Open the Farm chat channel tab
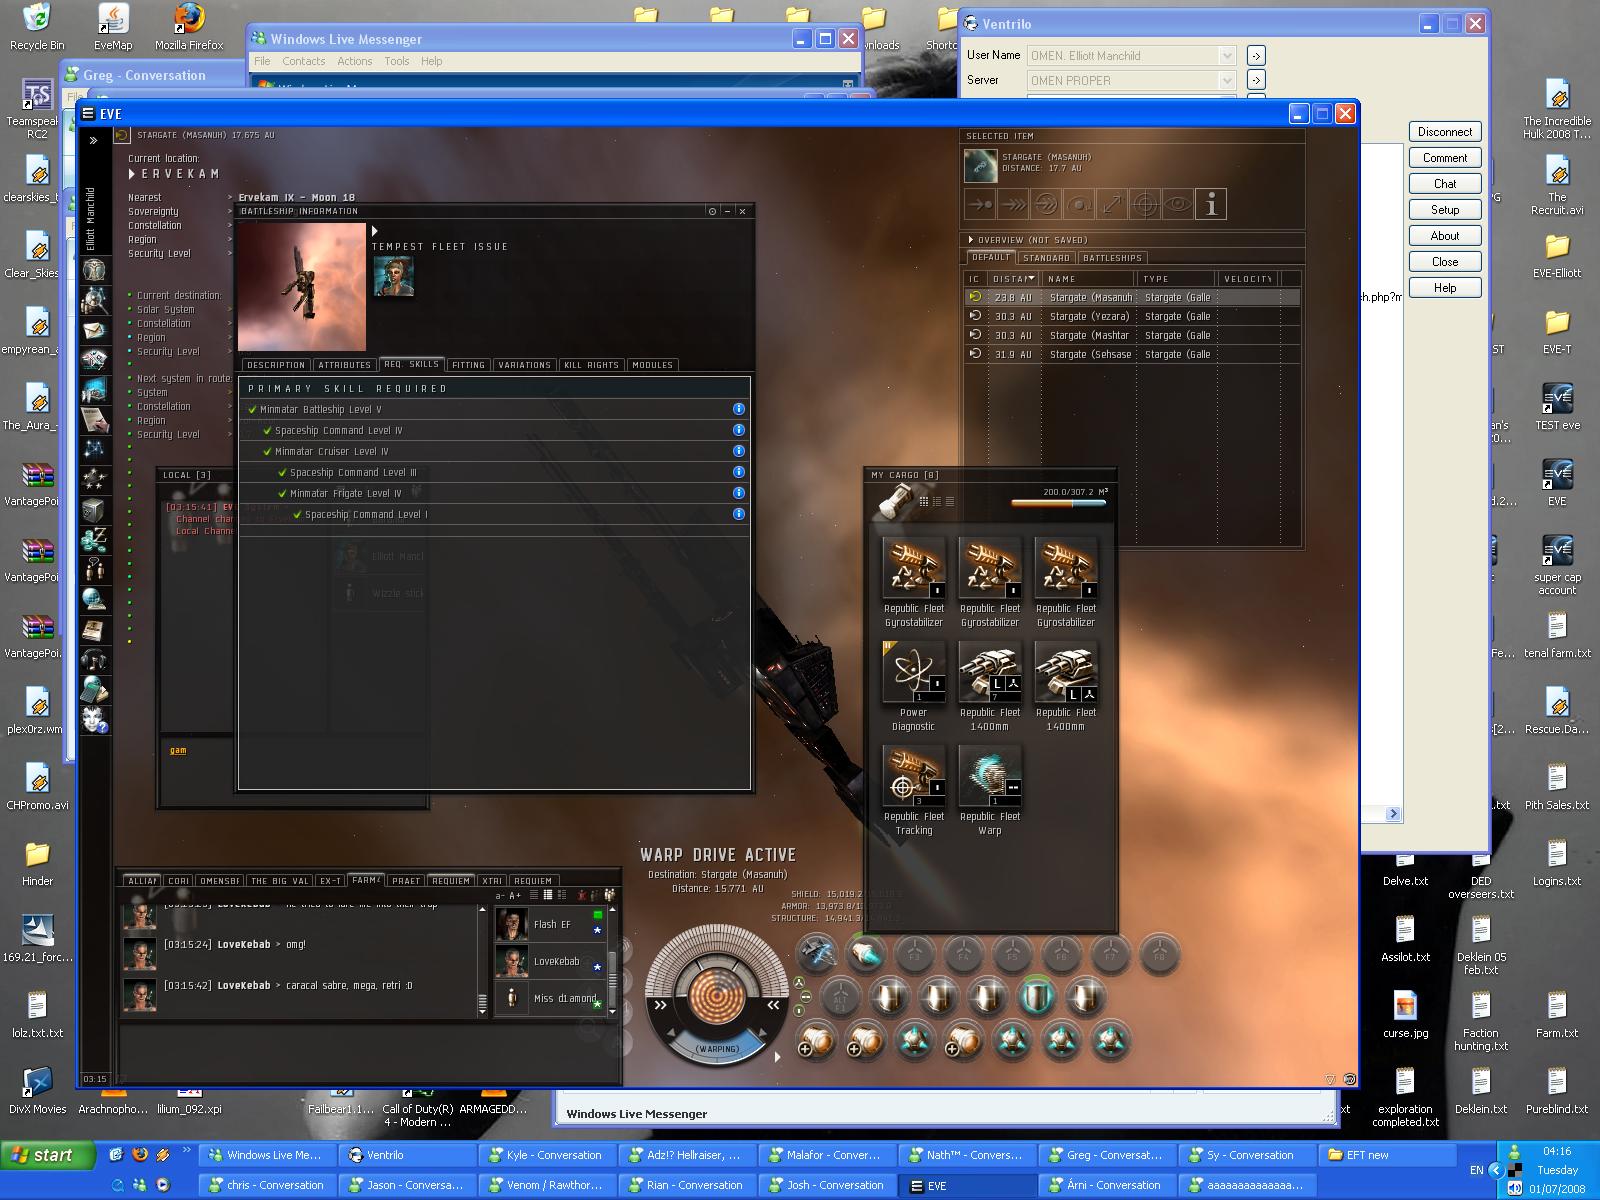This screenshot has height=1200, width=1600. [366, 881]
